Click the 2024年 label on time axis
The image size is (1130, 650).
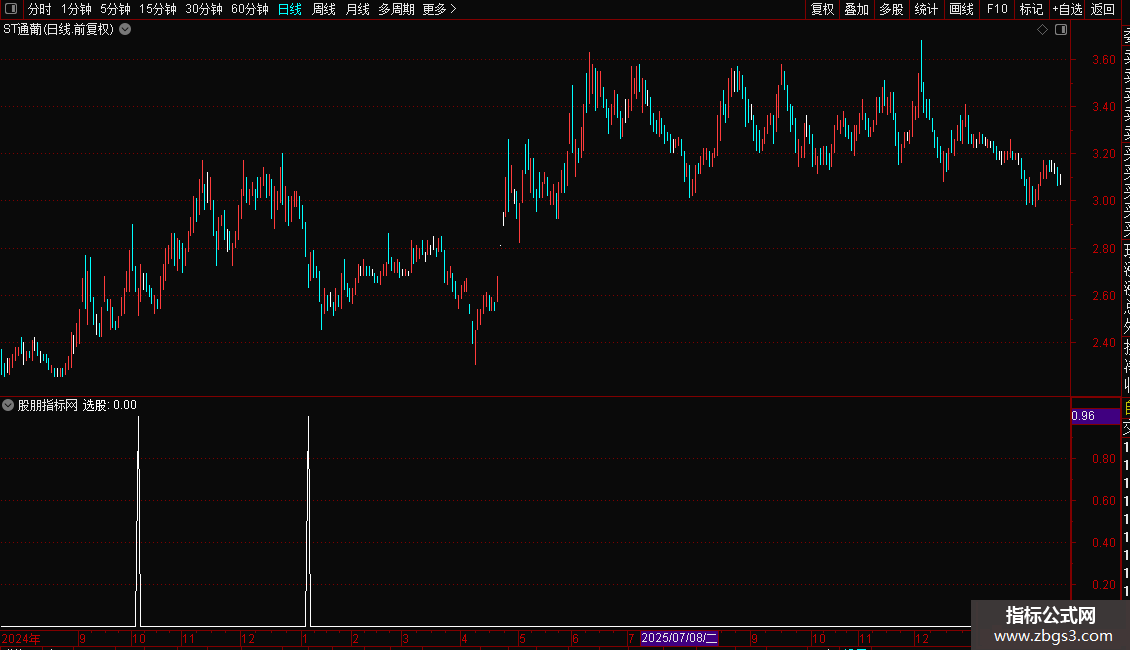(x=21, y=638)
